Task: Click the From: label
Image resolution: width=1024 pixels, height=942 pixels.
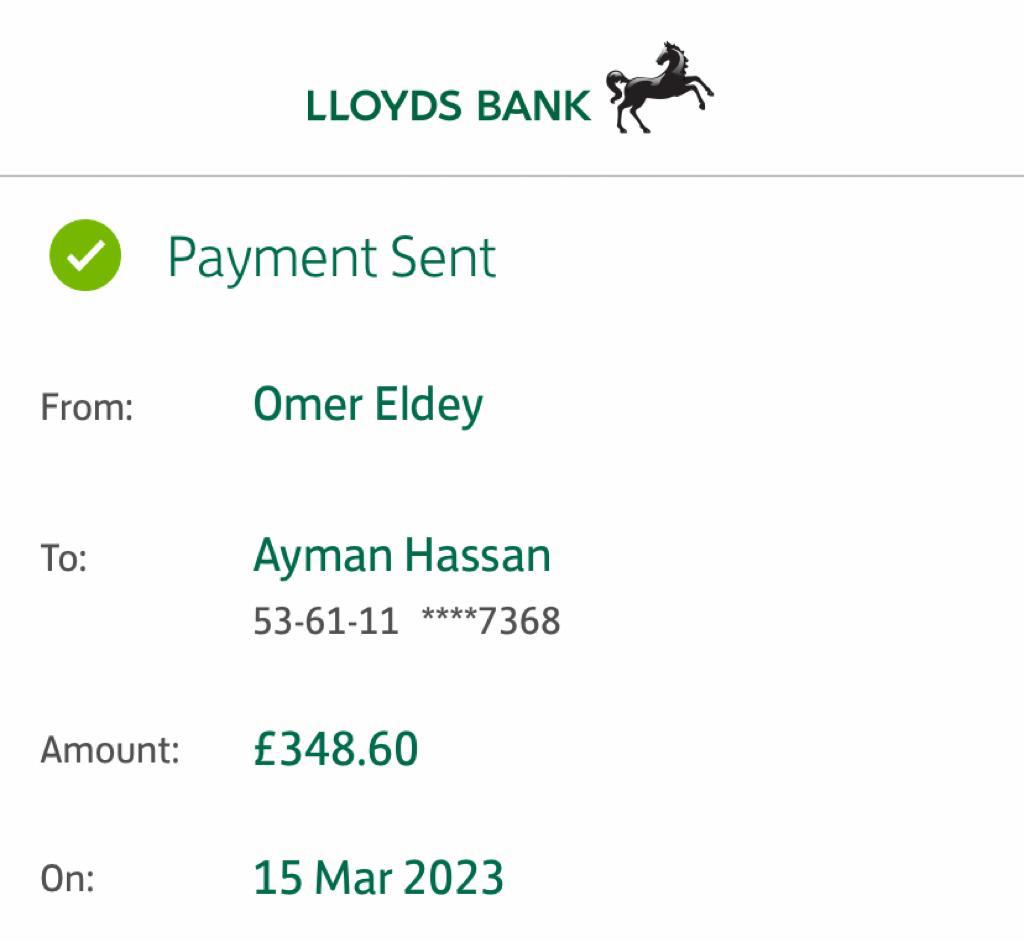Action: 86,408
